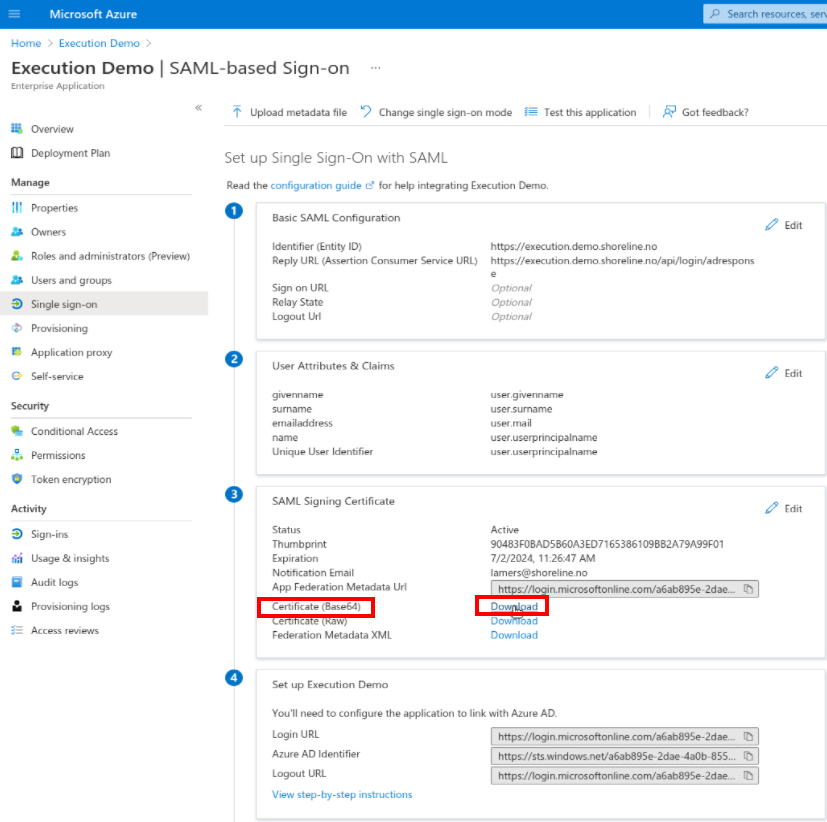
Task: Click the Owners people icon
Action: pyautogui.click(x=17, y=232)
